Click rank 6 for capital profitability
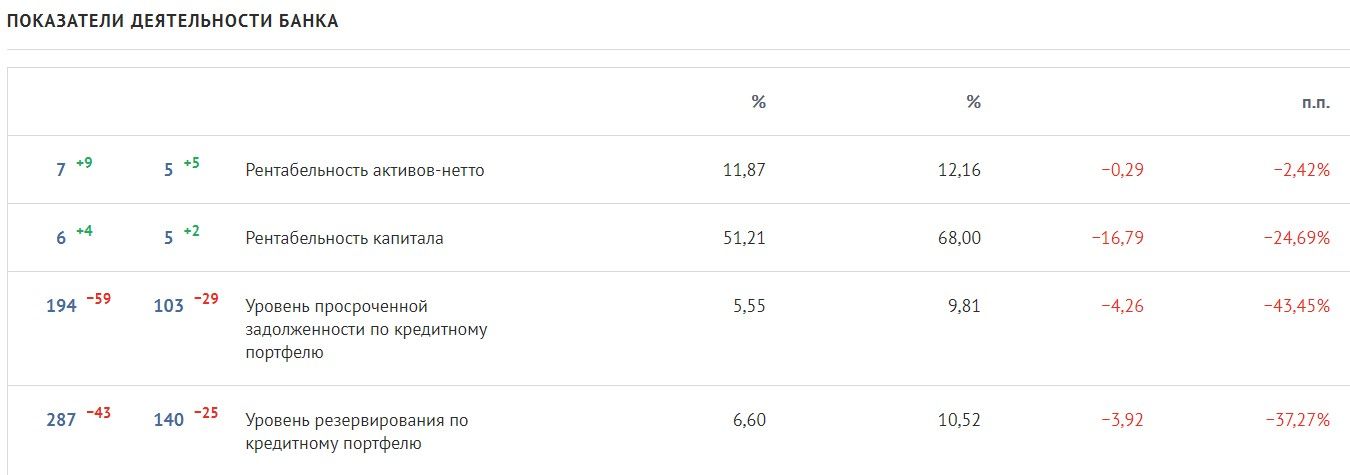 pos(61,238)
